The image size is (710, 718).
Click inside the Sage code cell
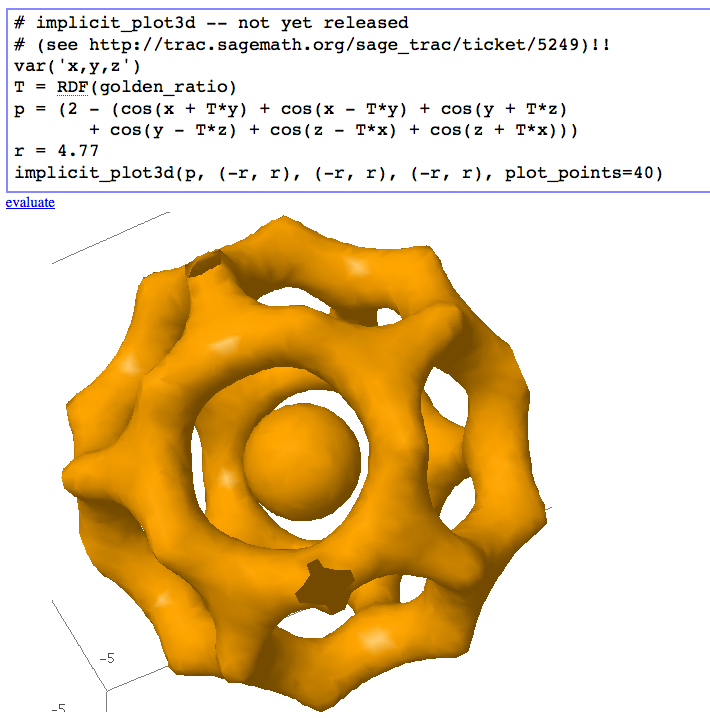(358, 100)
